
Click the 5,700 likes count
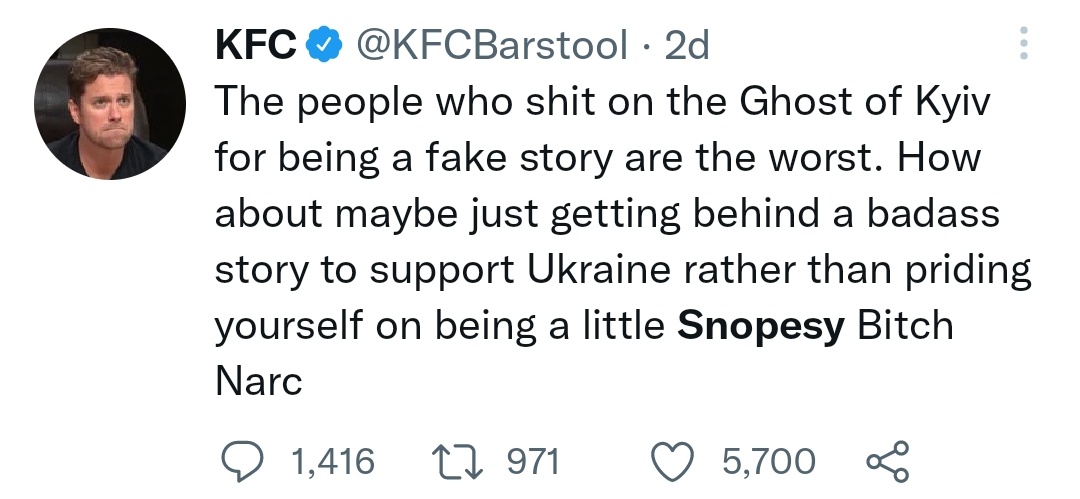tap(769, 461)
